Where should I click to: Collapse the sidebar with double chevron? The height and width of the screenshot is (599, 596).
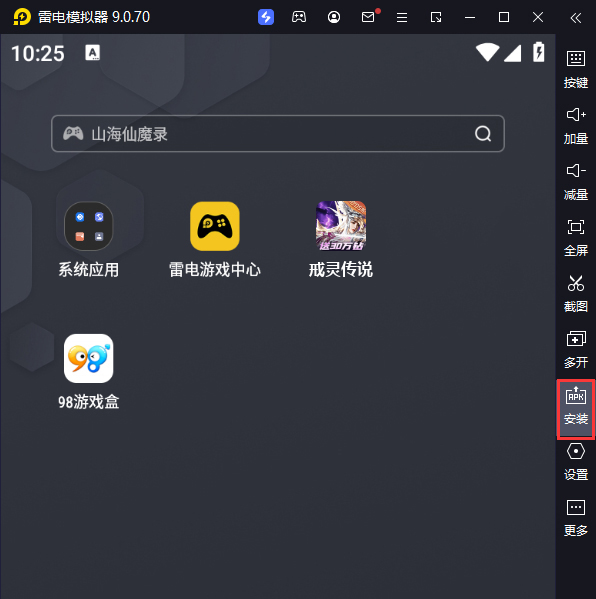576,18
